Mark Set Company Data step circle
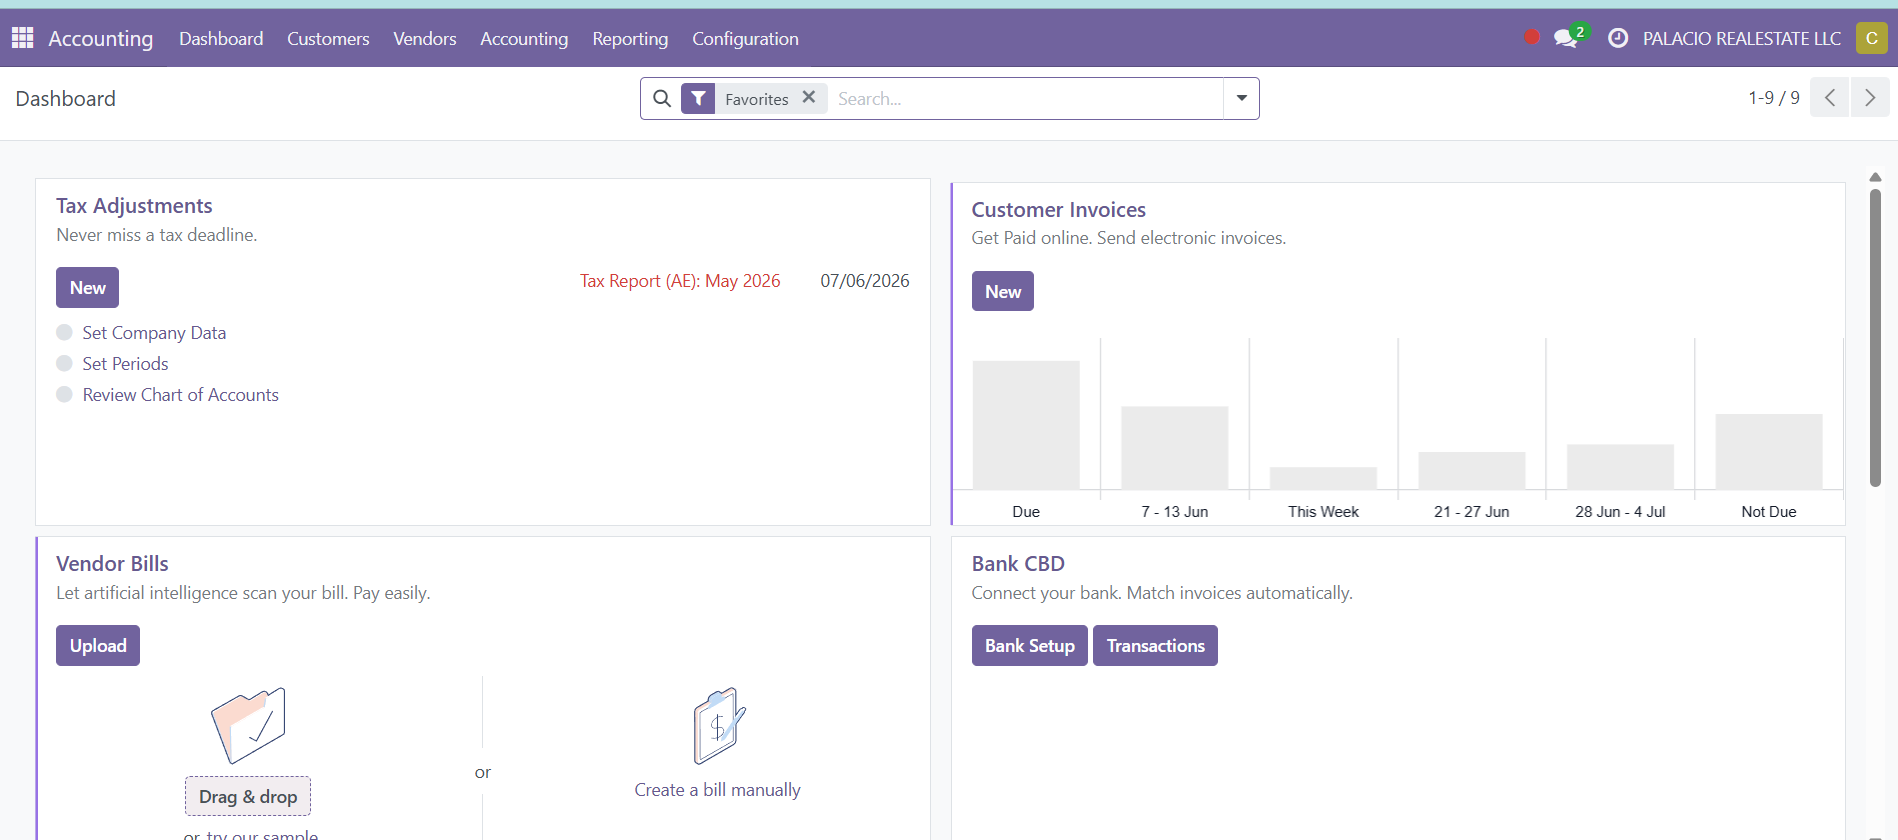 (x=65, y=332)
